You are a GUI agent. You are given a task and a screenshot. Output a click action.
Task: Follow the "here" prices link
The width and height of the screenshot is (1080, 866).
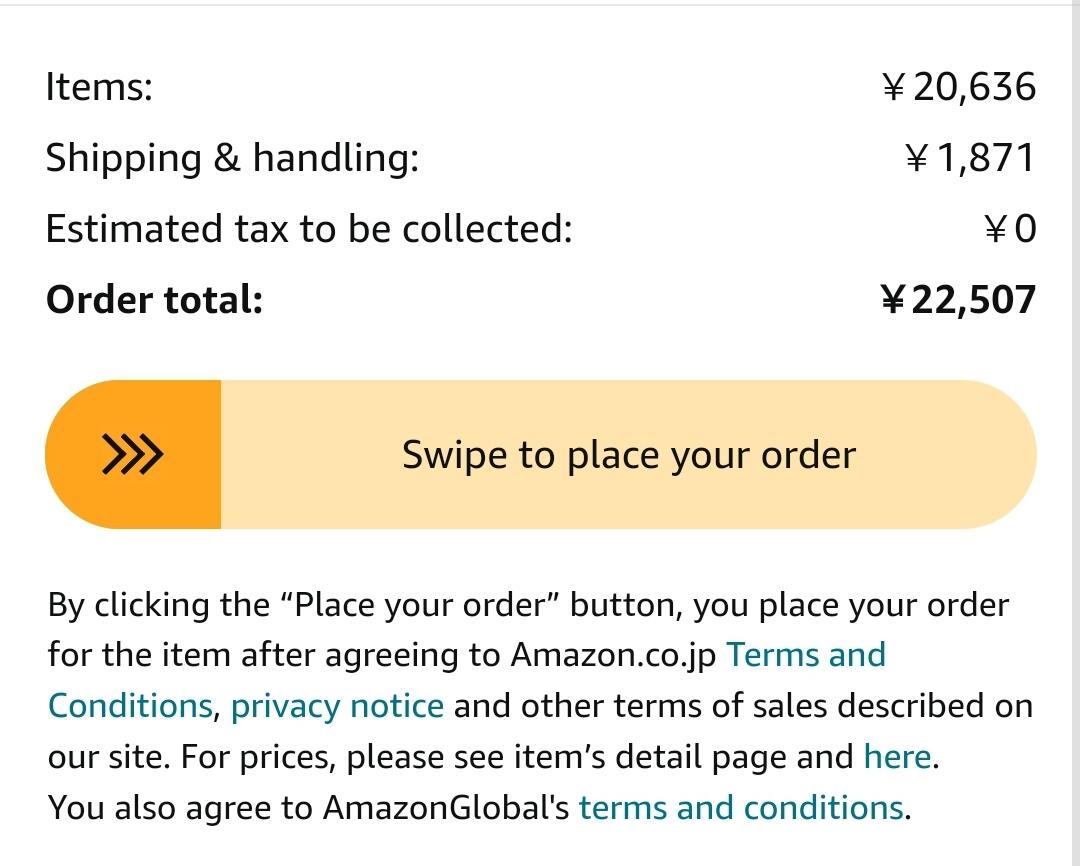point(897,757)
